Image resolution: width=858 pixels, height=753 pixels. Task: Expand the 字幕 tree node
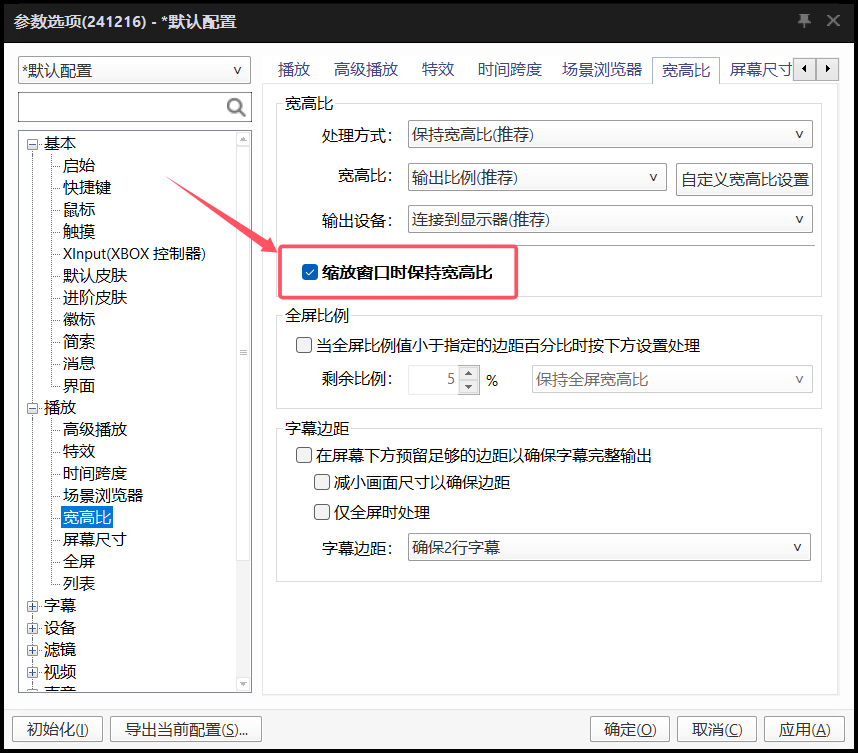point(33,606)
